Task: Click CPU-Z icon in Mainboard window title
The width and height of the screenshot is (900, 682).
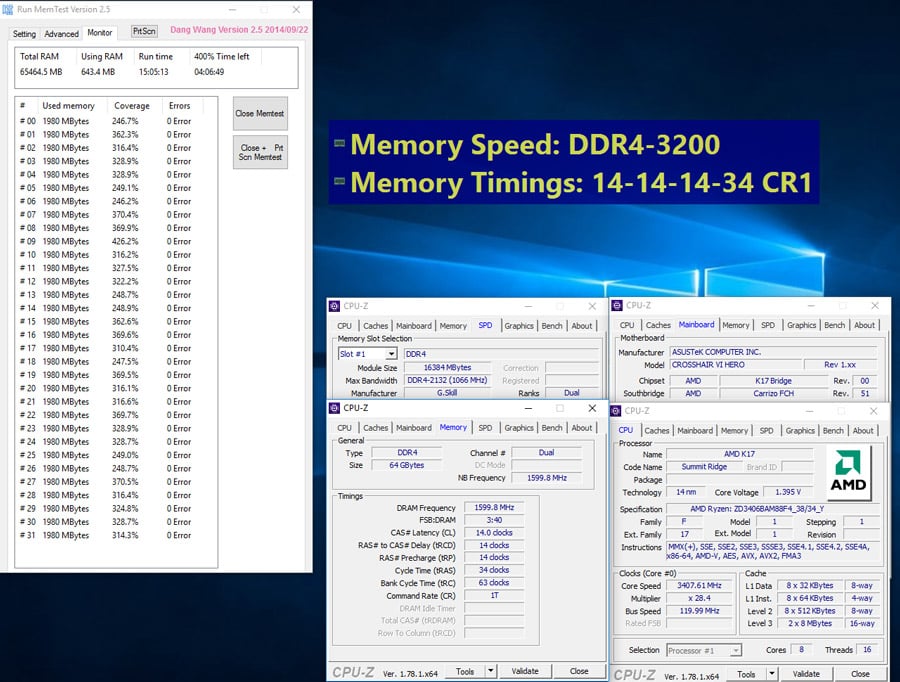Action: [617, 305]
